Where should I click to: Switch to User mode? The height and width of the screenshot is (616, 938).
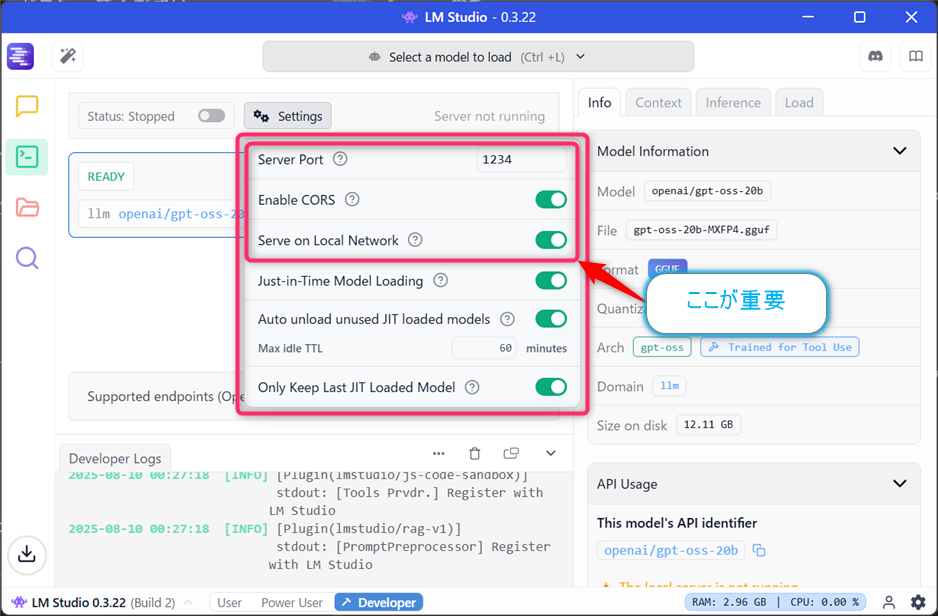coord(230,602)
